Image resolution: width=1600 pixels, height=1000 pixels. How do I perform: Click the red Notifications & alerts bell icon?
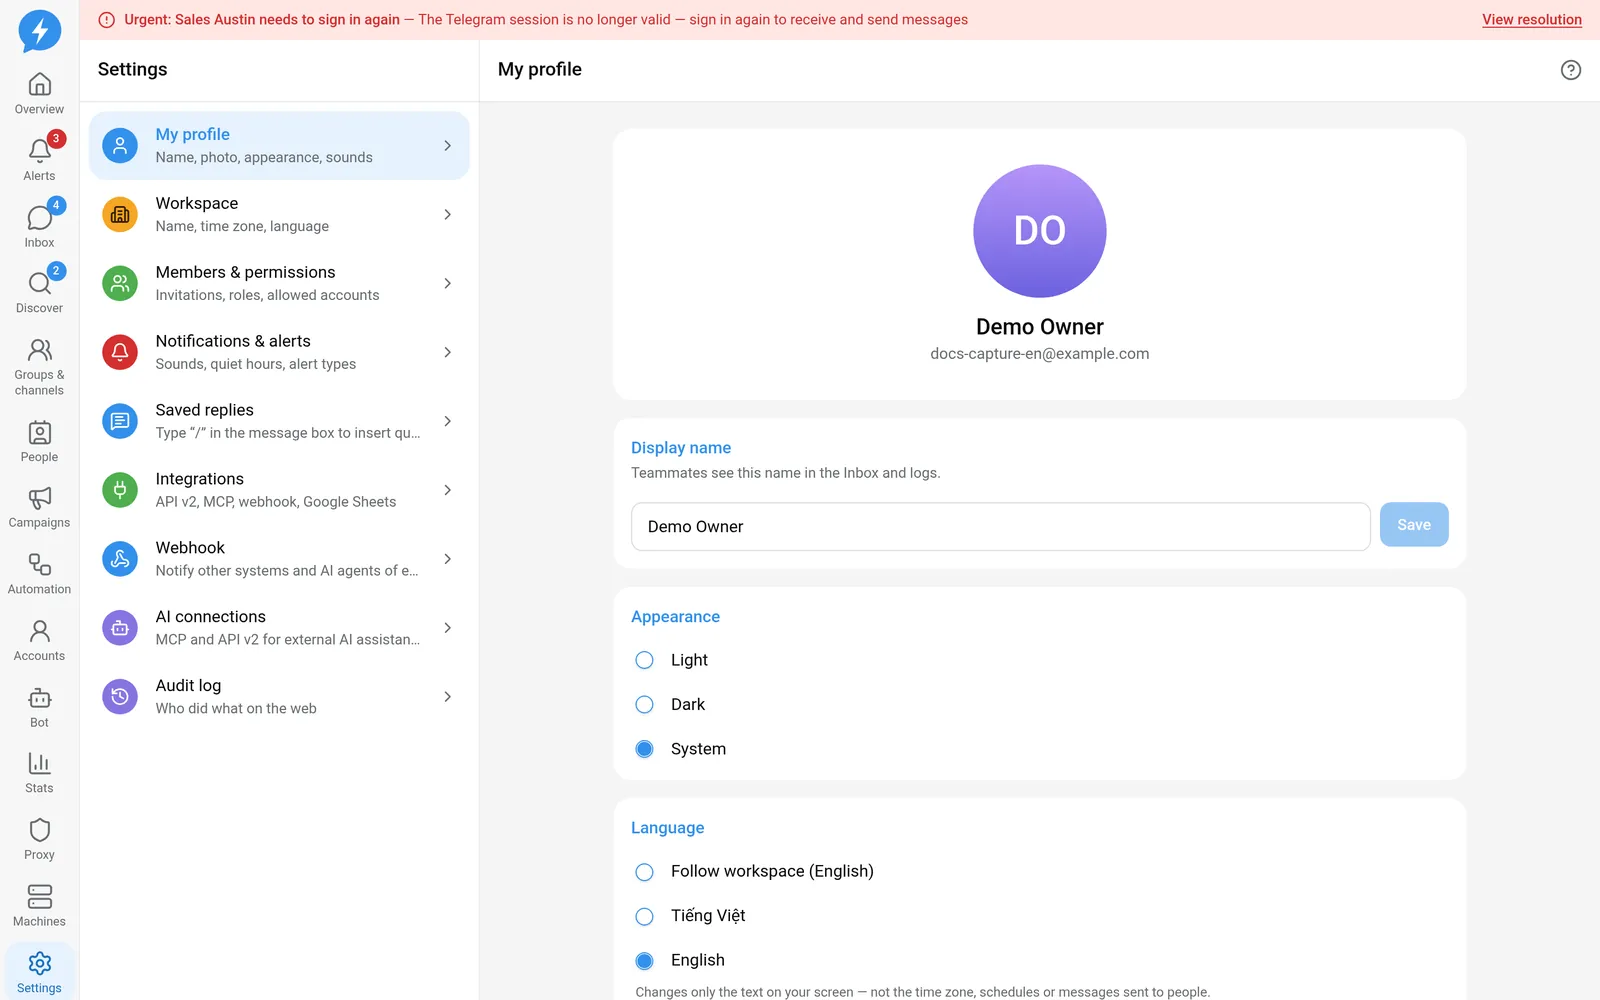click(x=120, y=352)
